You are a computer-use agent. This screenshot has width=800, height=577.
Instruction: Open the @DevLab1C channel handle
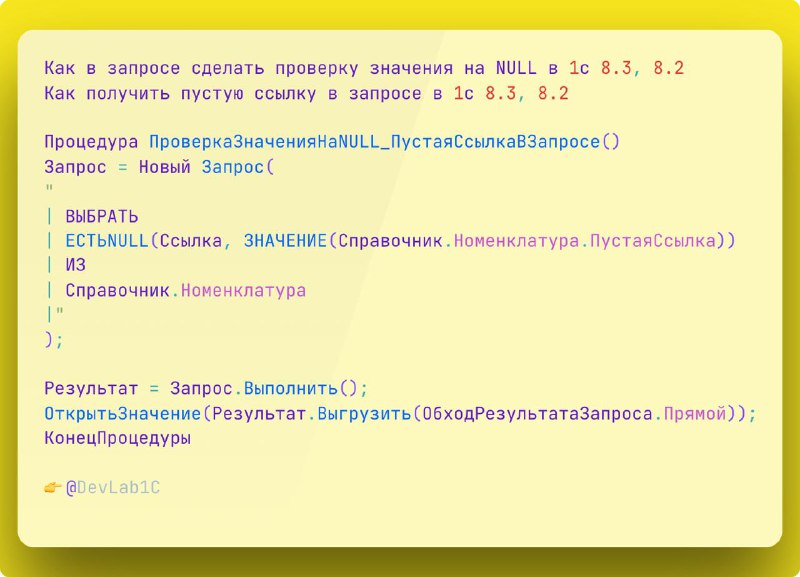tap(113, 488)
